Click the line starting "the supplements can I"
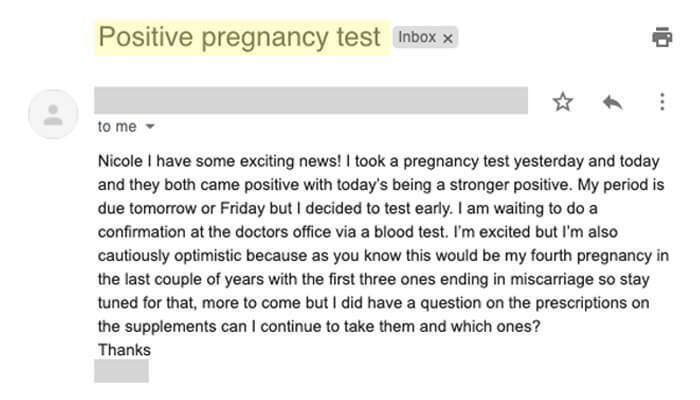The image size is (700, 400). pos(319,326)
